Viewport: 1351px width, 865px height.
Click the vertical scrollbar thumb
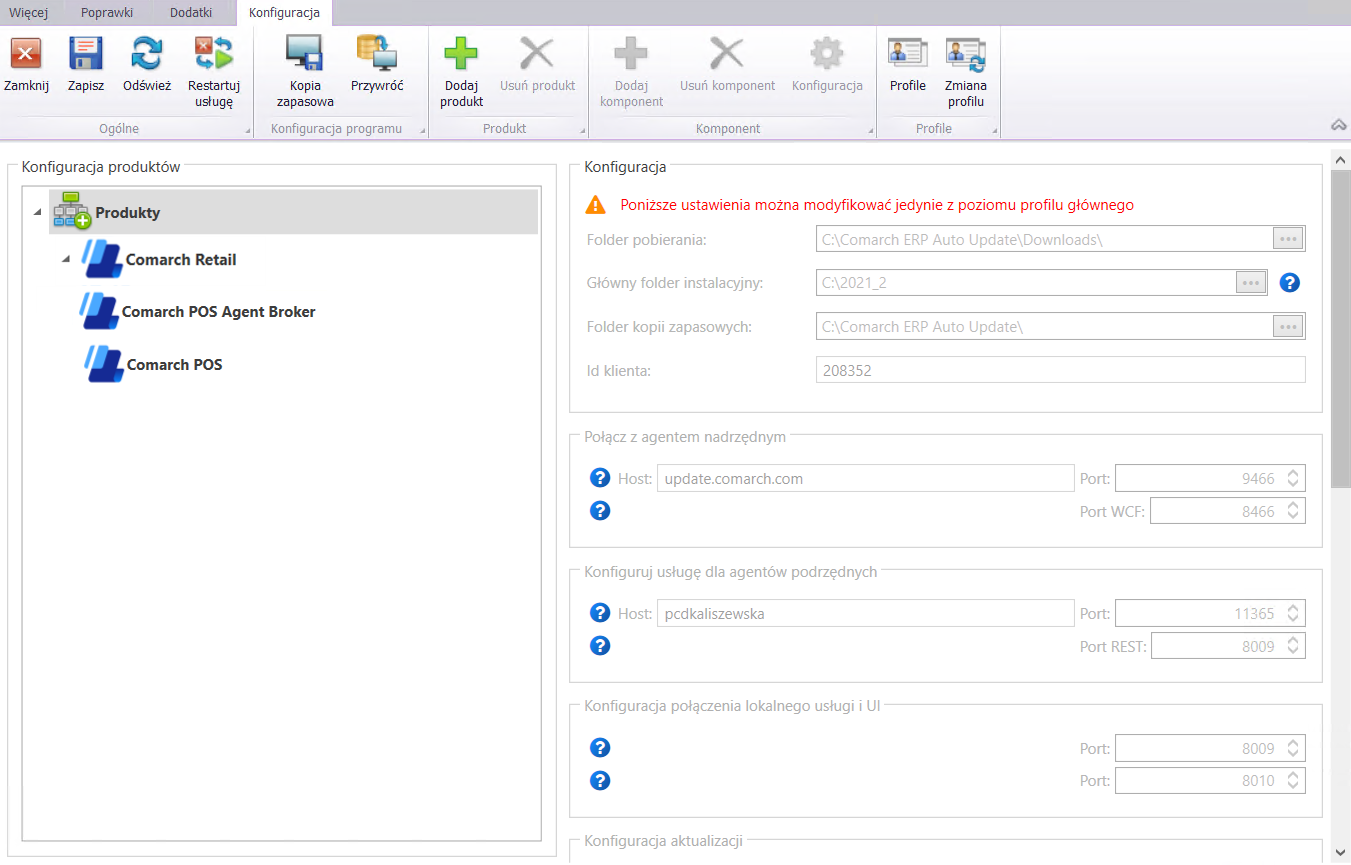(1341, 330)
